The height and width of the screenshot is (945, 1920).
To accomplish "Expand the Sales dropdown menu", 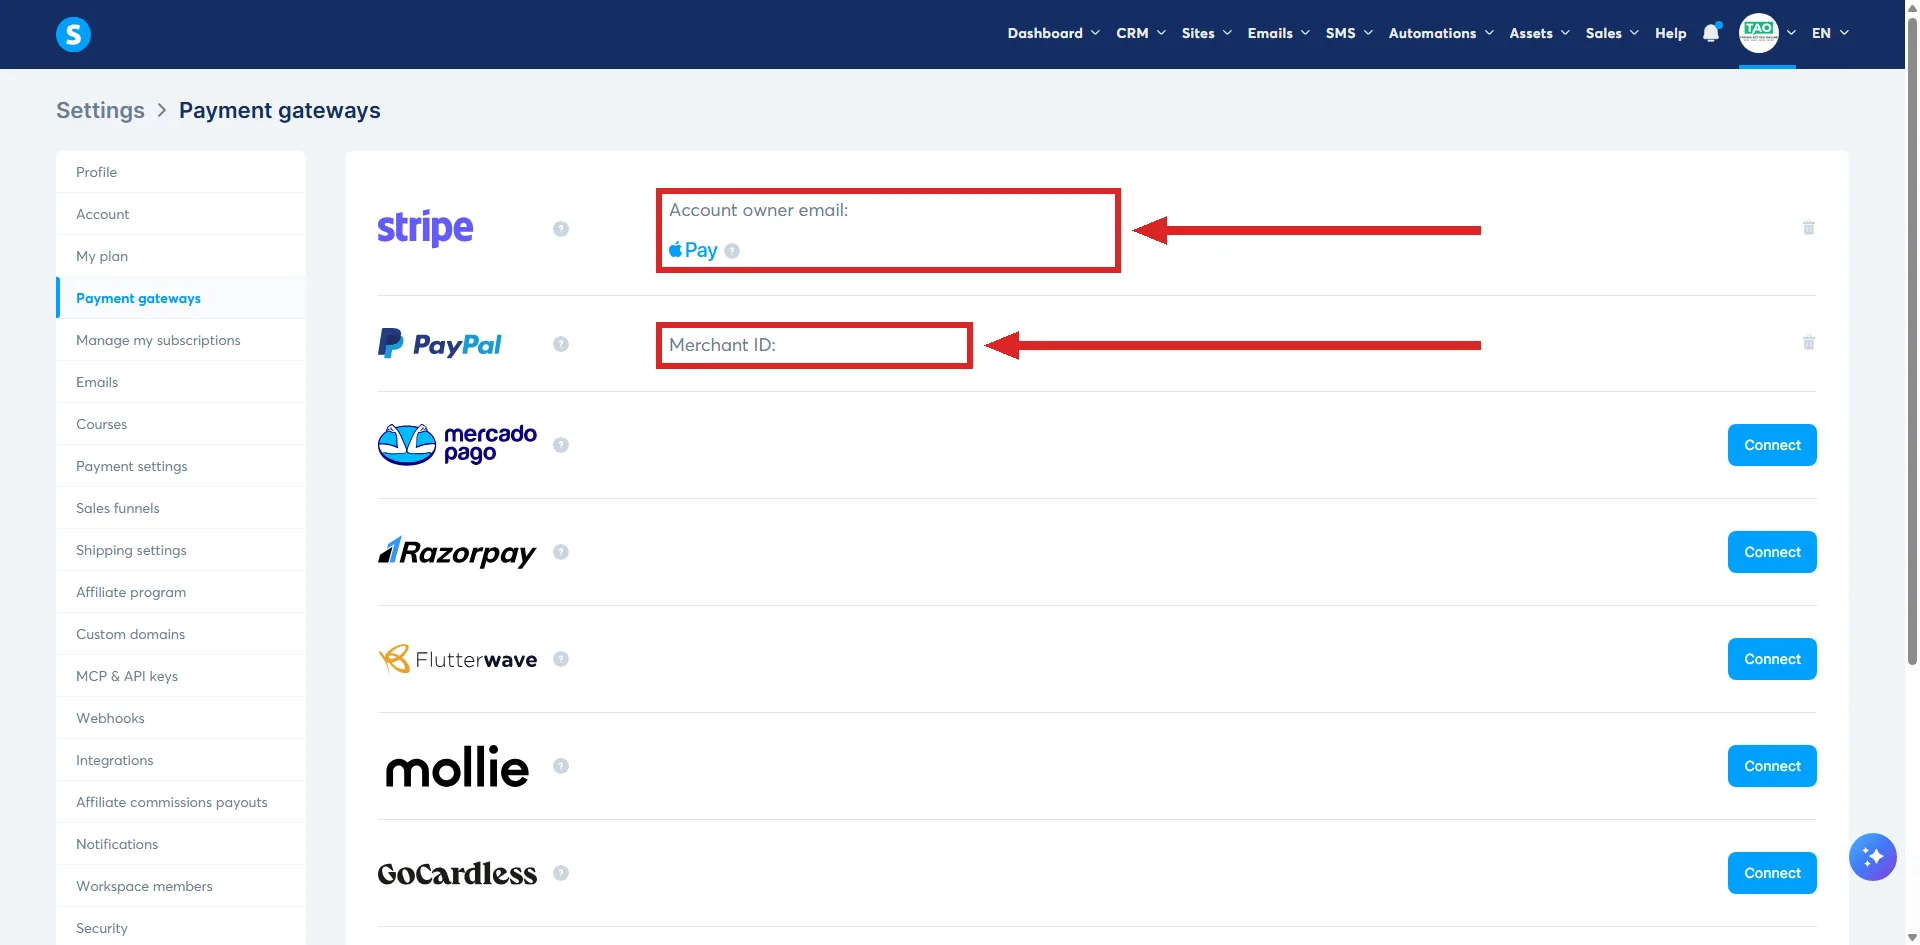I will [x=1612, y=33].
